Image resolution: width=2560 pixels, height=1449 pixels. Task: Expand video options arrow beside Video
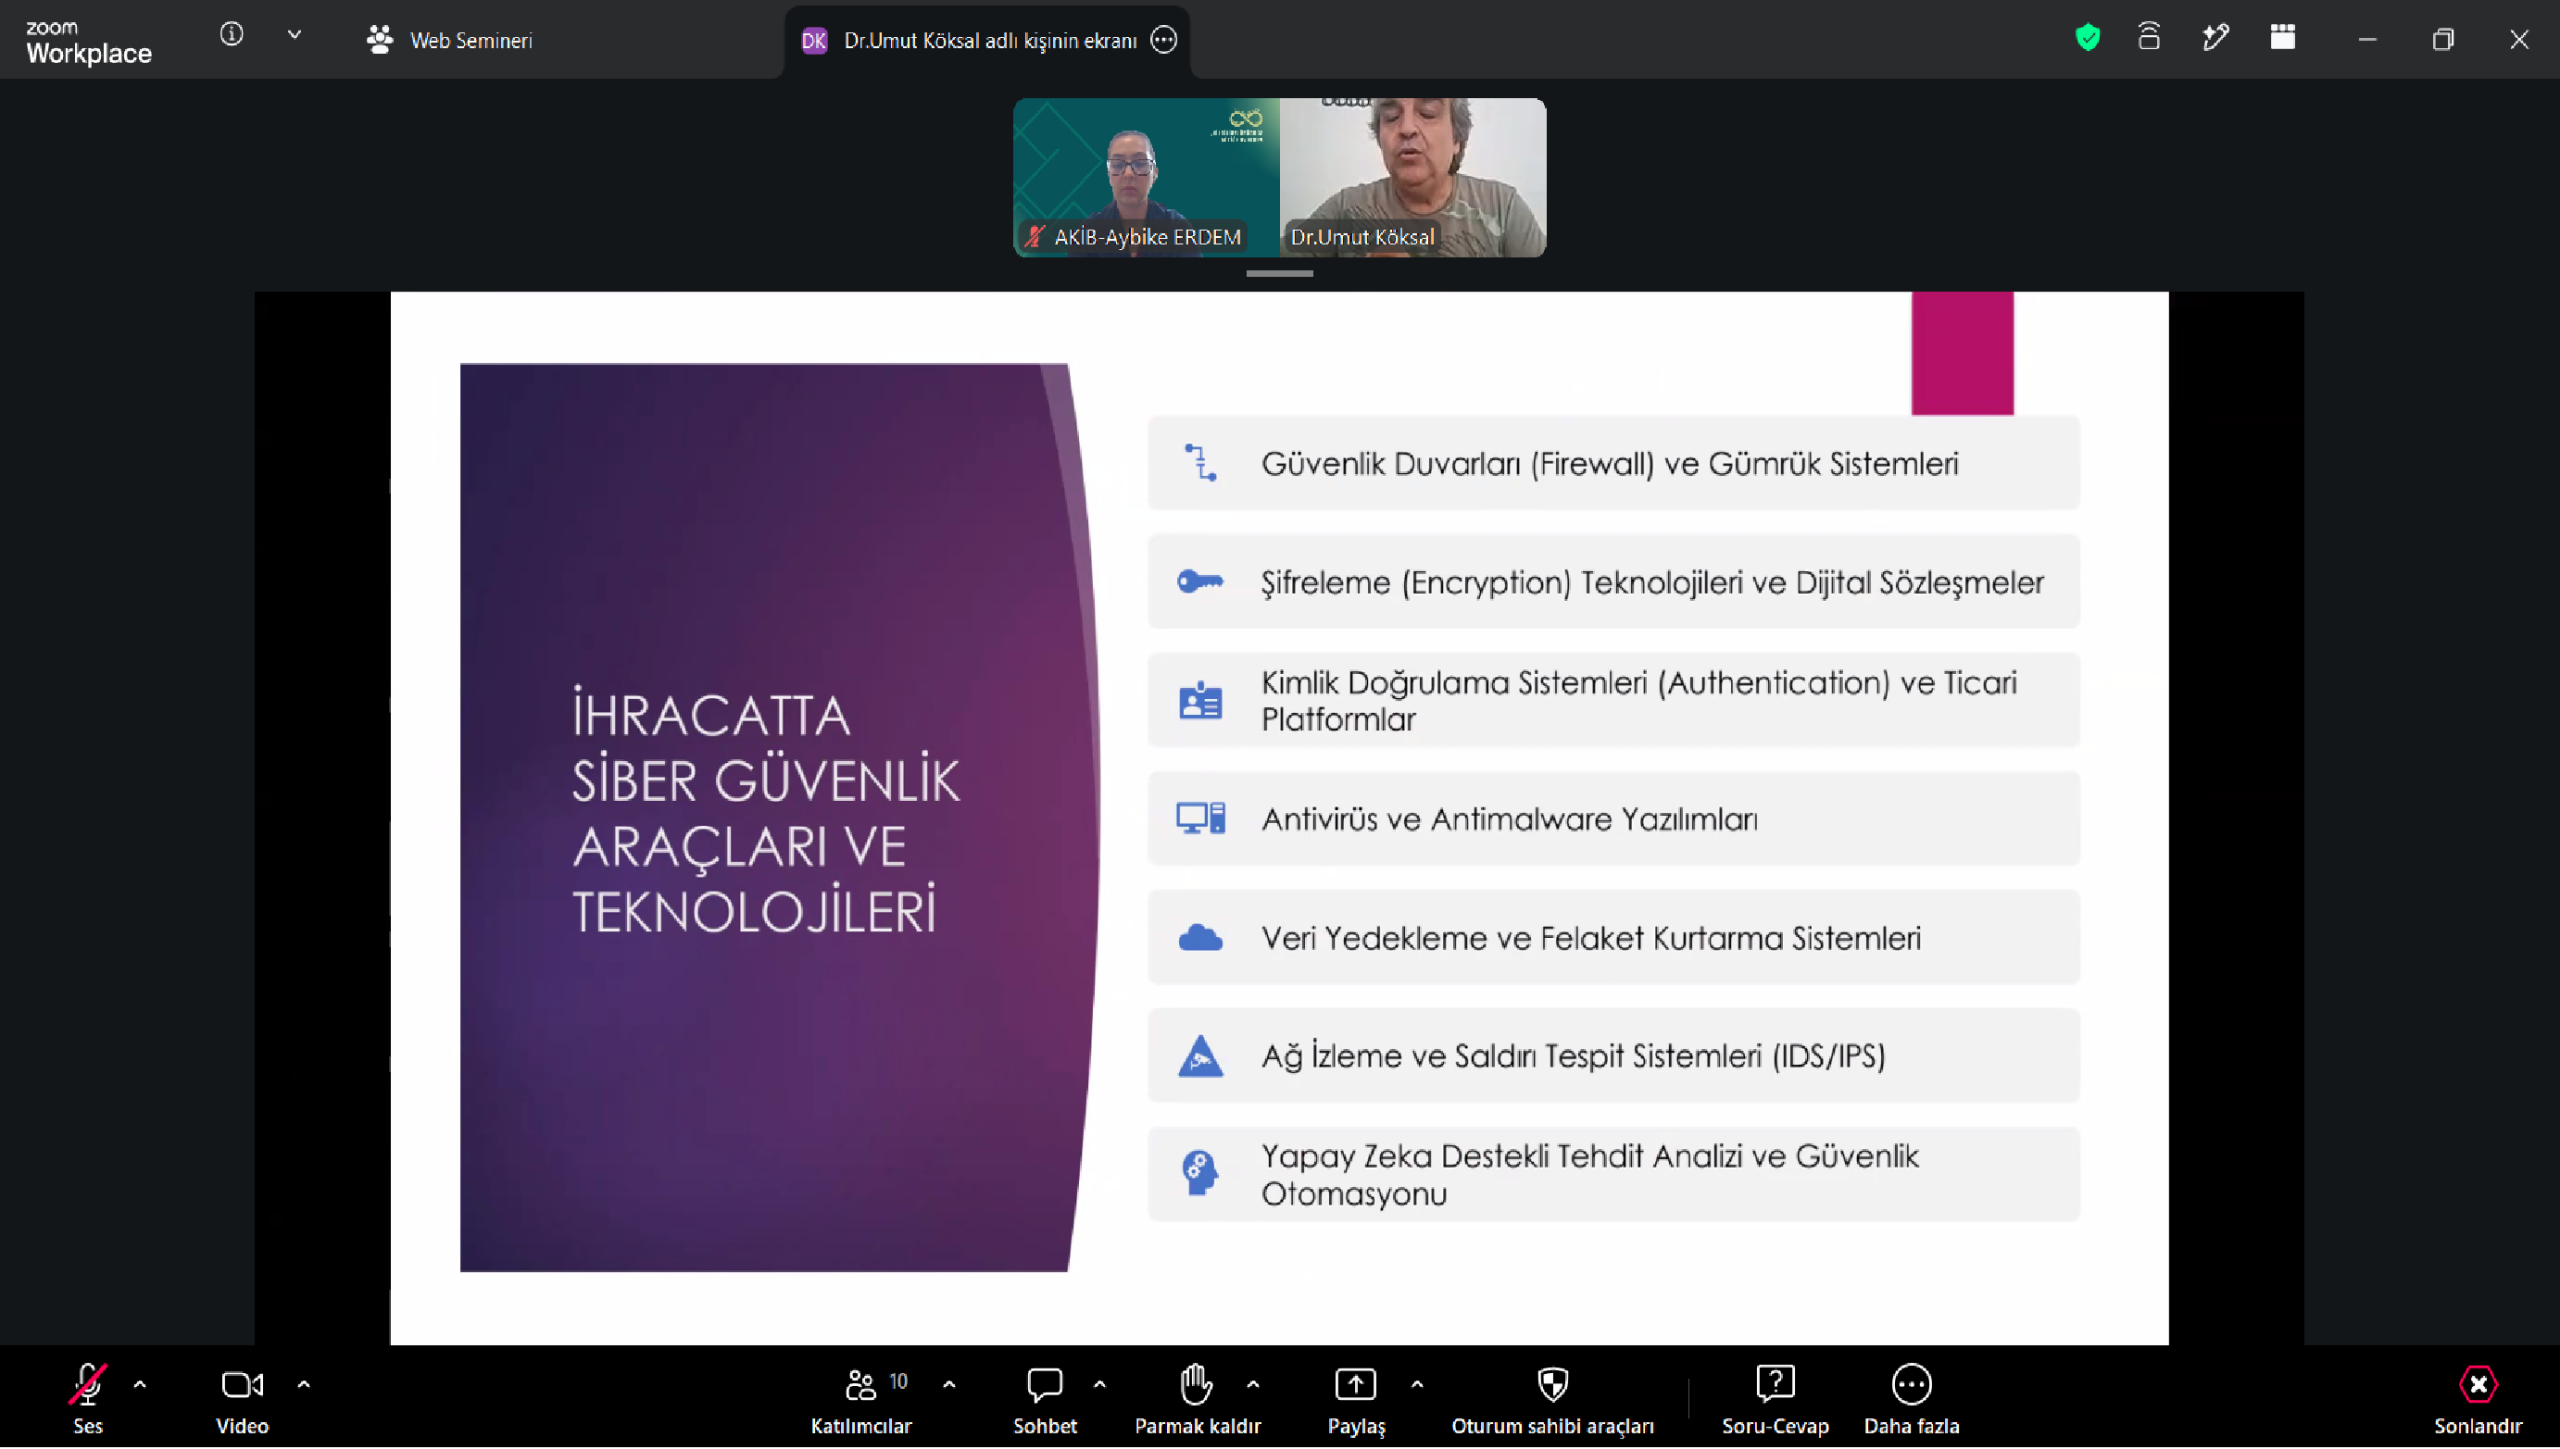303,1386
